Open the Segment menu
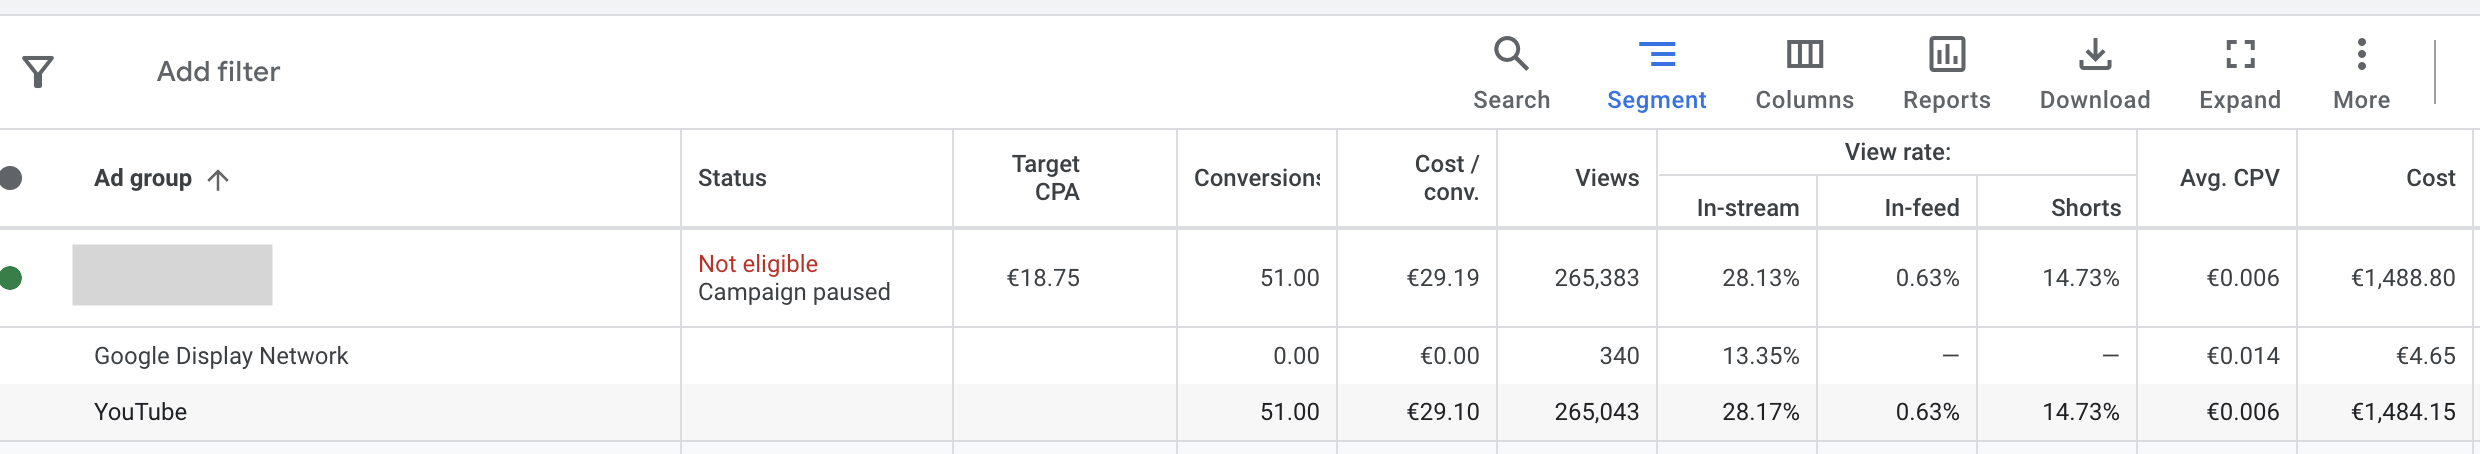Viewport: 2480px width, 454px height. 1656,72
